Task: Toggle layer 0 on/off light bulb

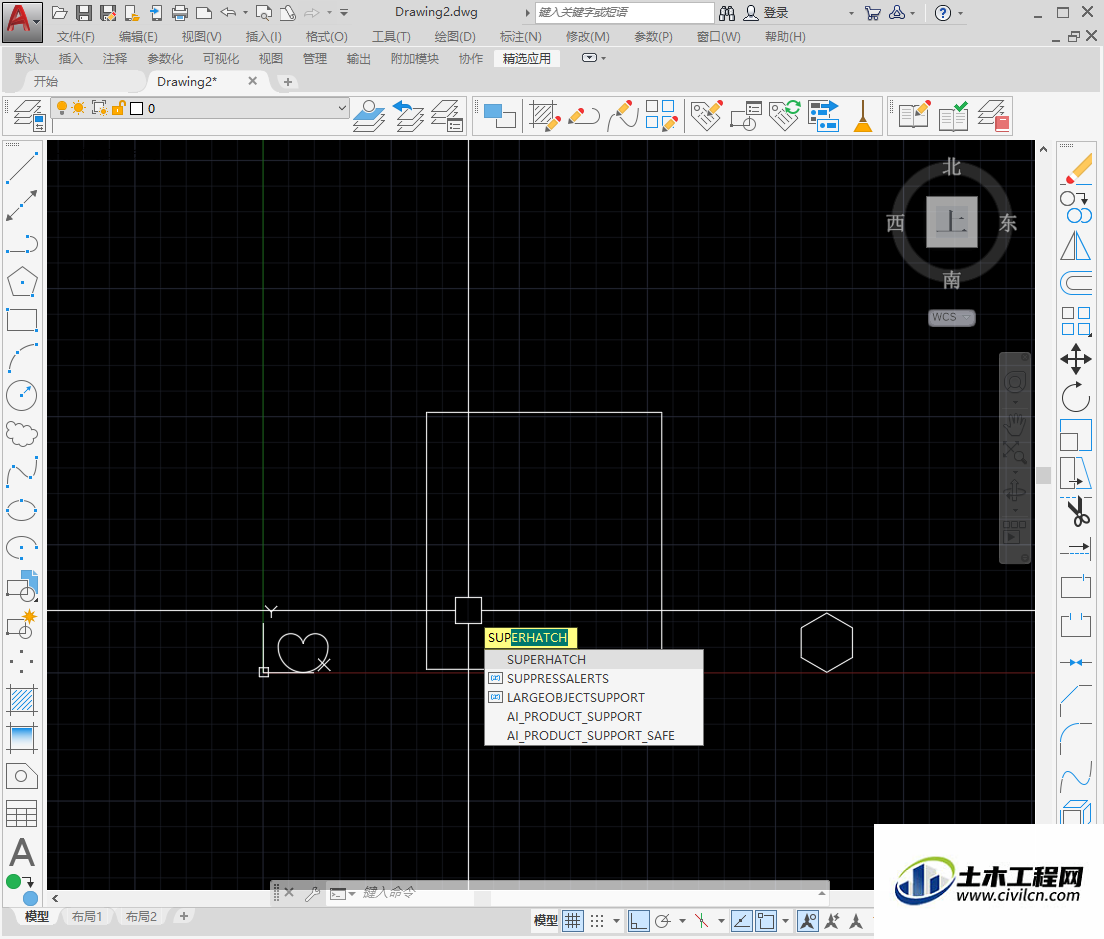Action: 62,108
